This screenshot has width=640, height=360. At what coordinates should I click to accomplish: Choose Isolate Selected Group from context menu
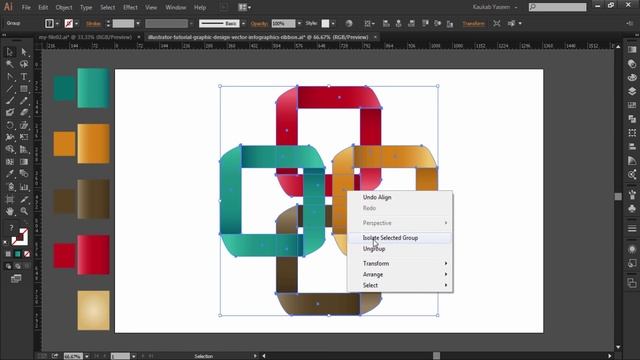click(400, 238)
